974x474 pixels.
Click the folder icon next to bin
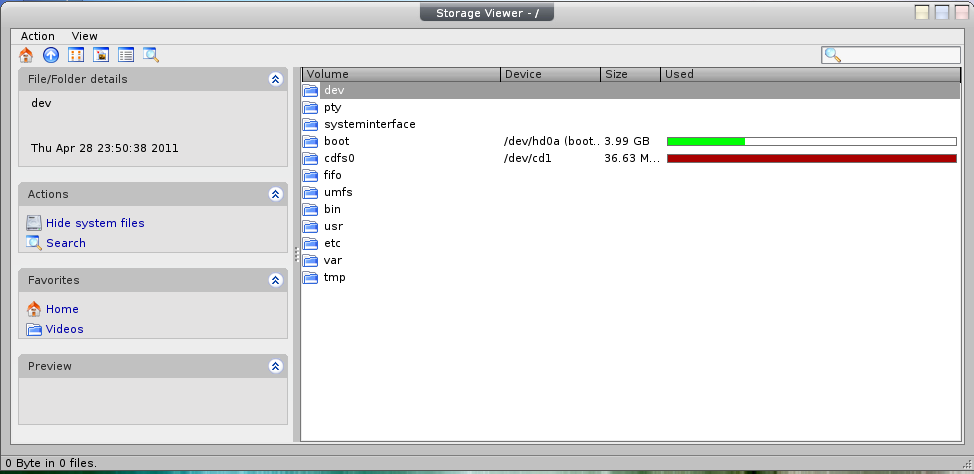[x=311, y=209]
